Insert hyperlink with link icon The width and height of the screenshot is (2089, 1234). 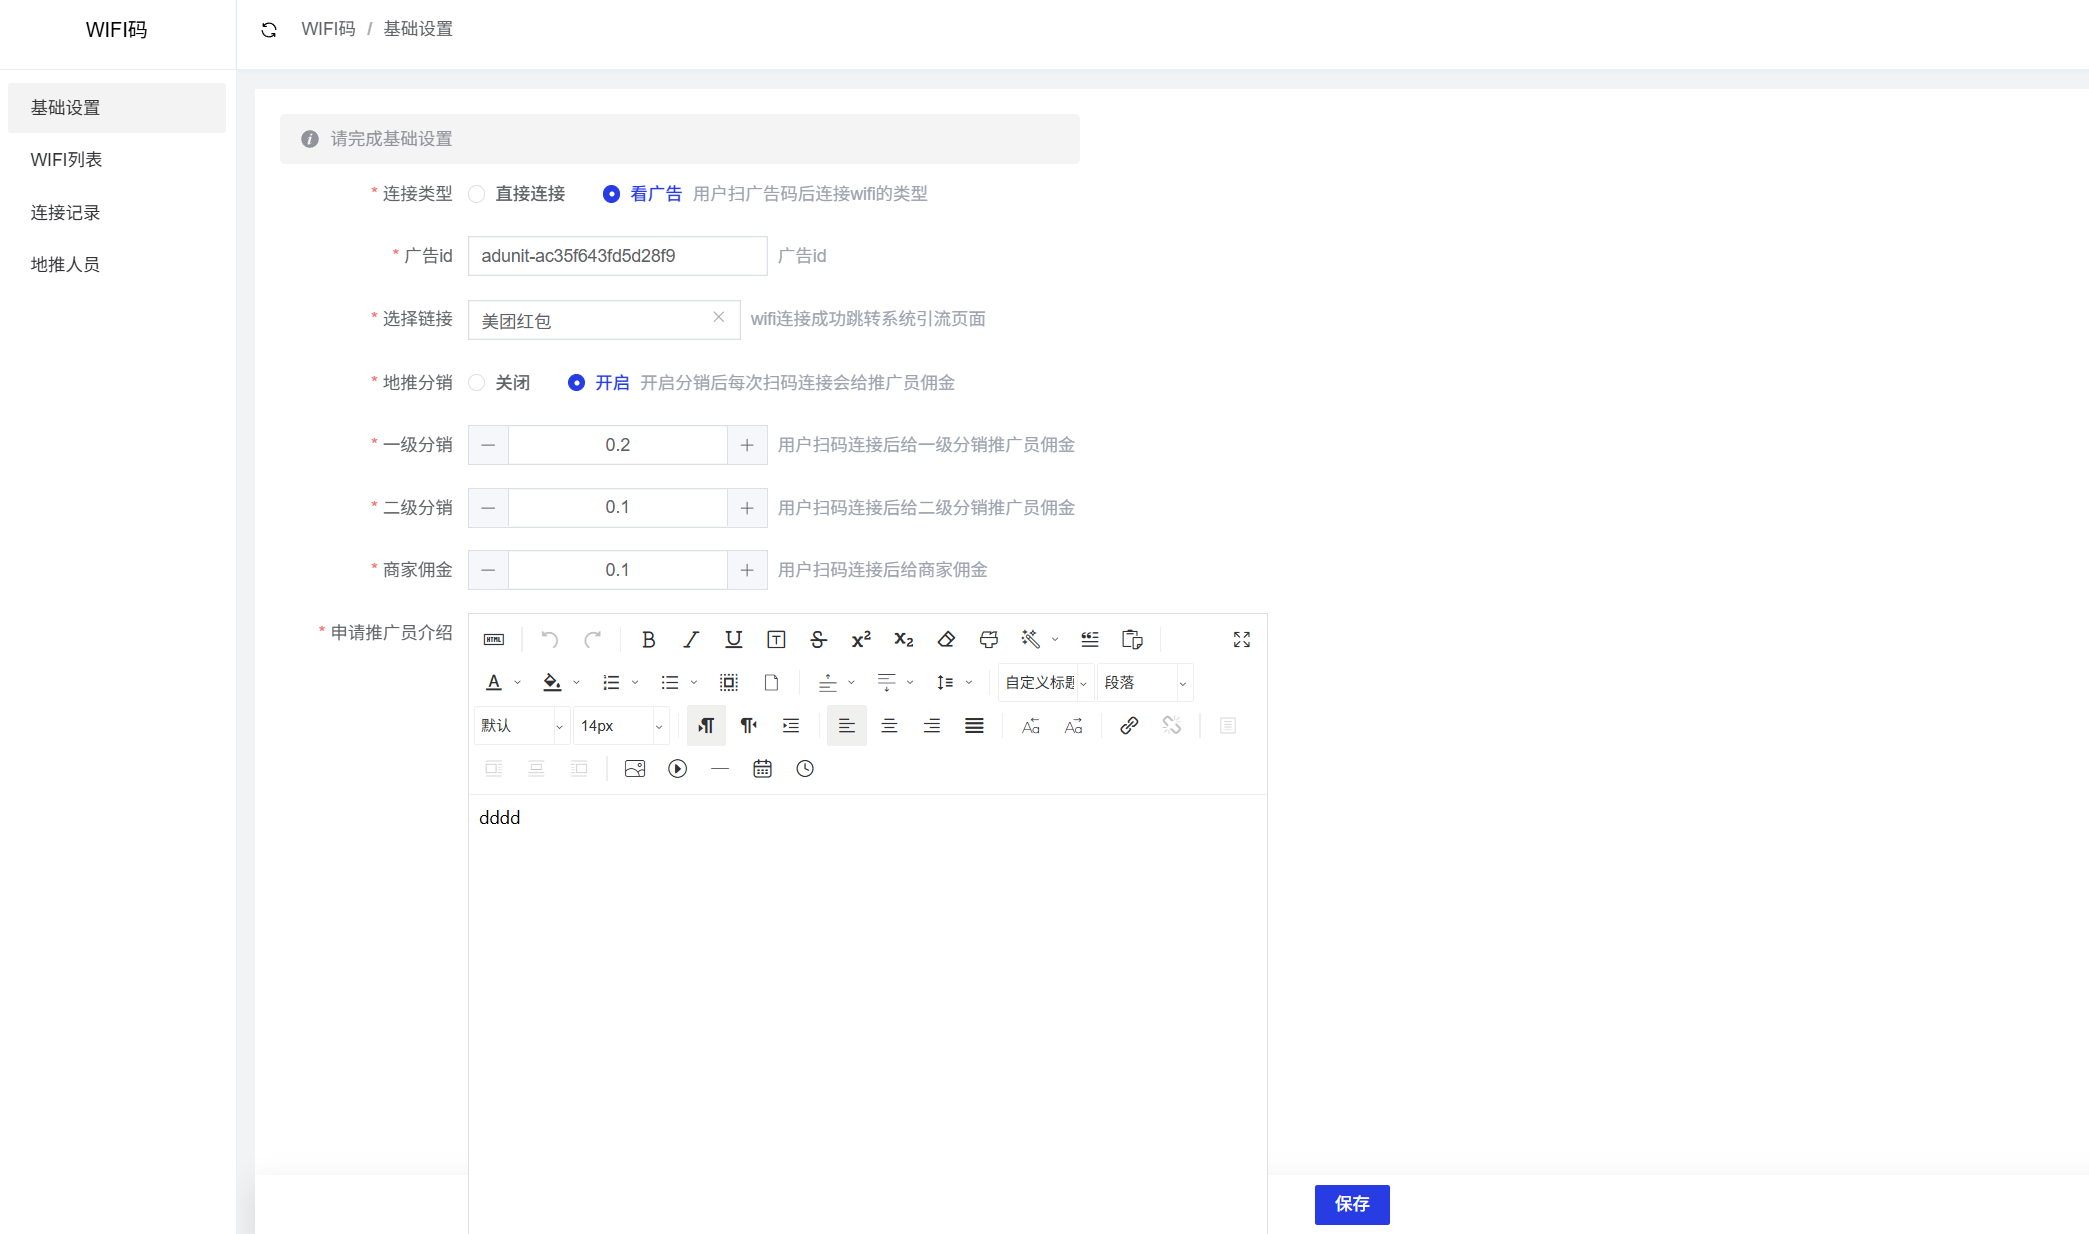1129,726
